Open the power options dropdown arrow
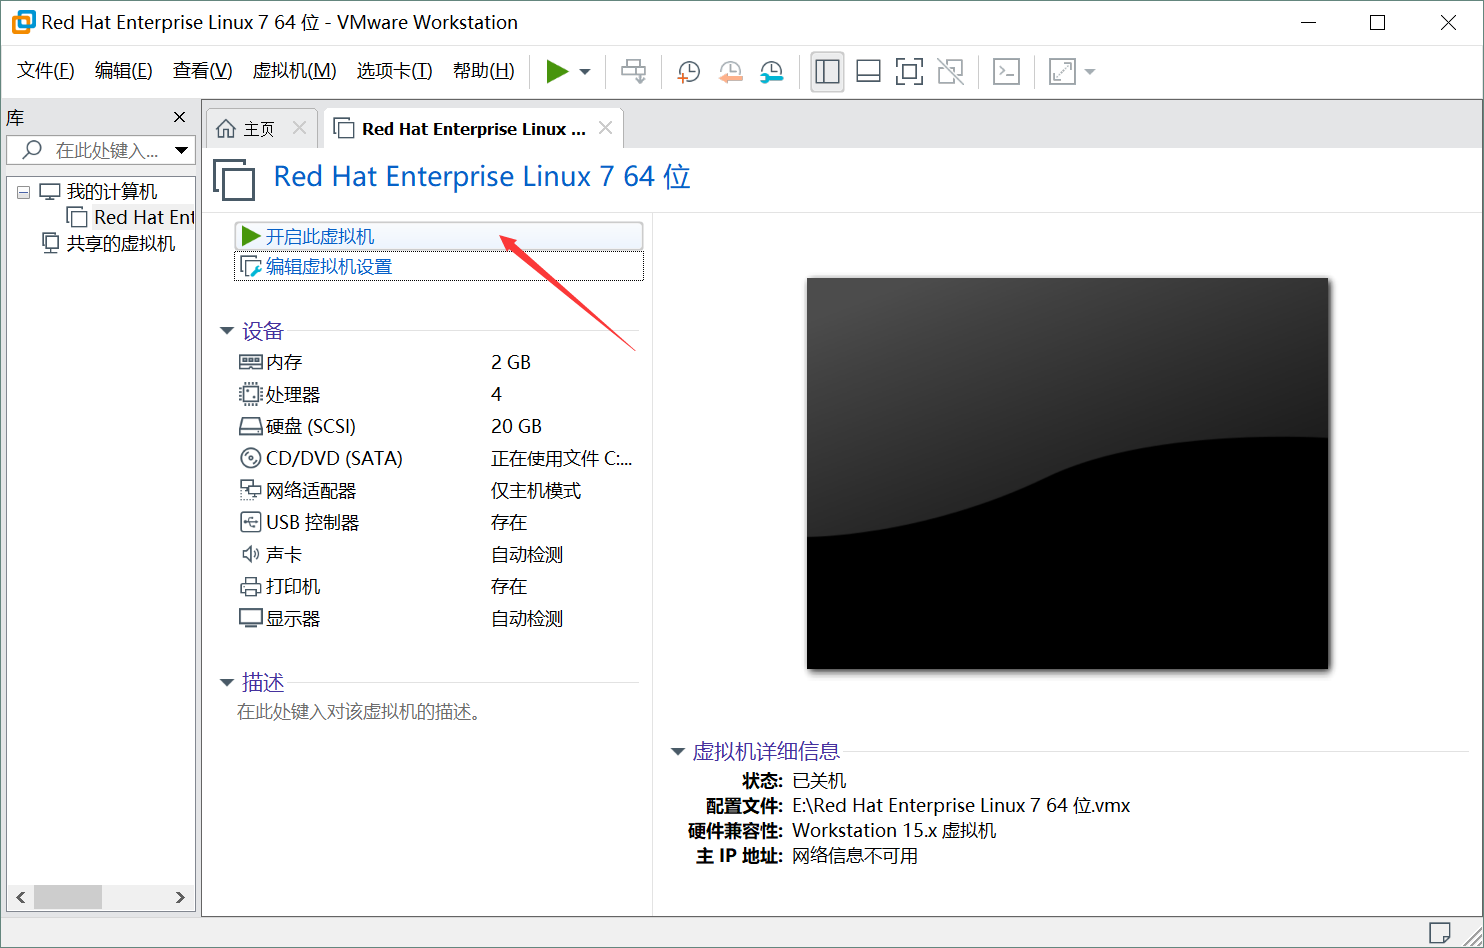The height and width of the screenshot is (948, 1484). pos(585,72)
